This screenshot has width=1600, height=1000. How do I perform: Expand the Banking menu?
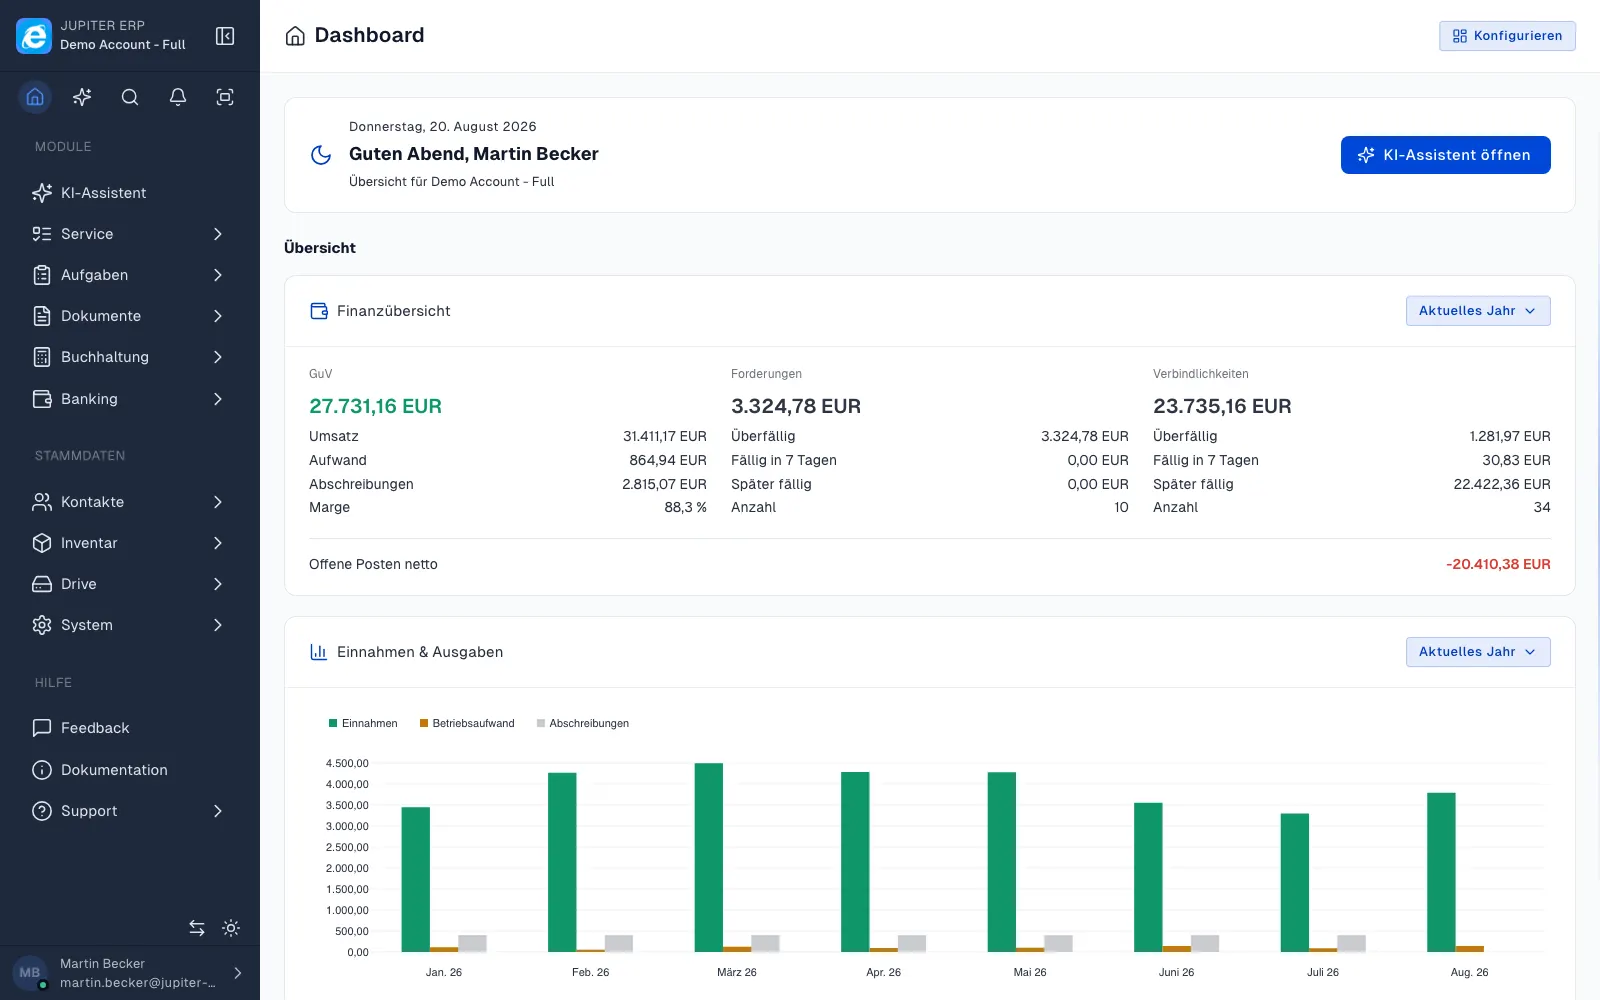pos(130,399)
